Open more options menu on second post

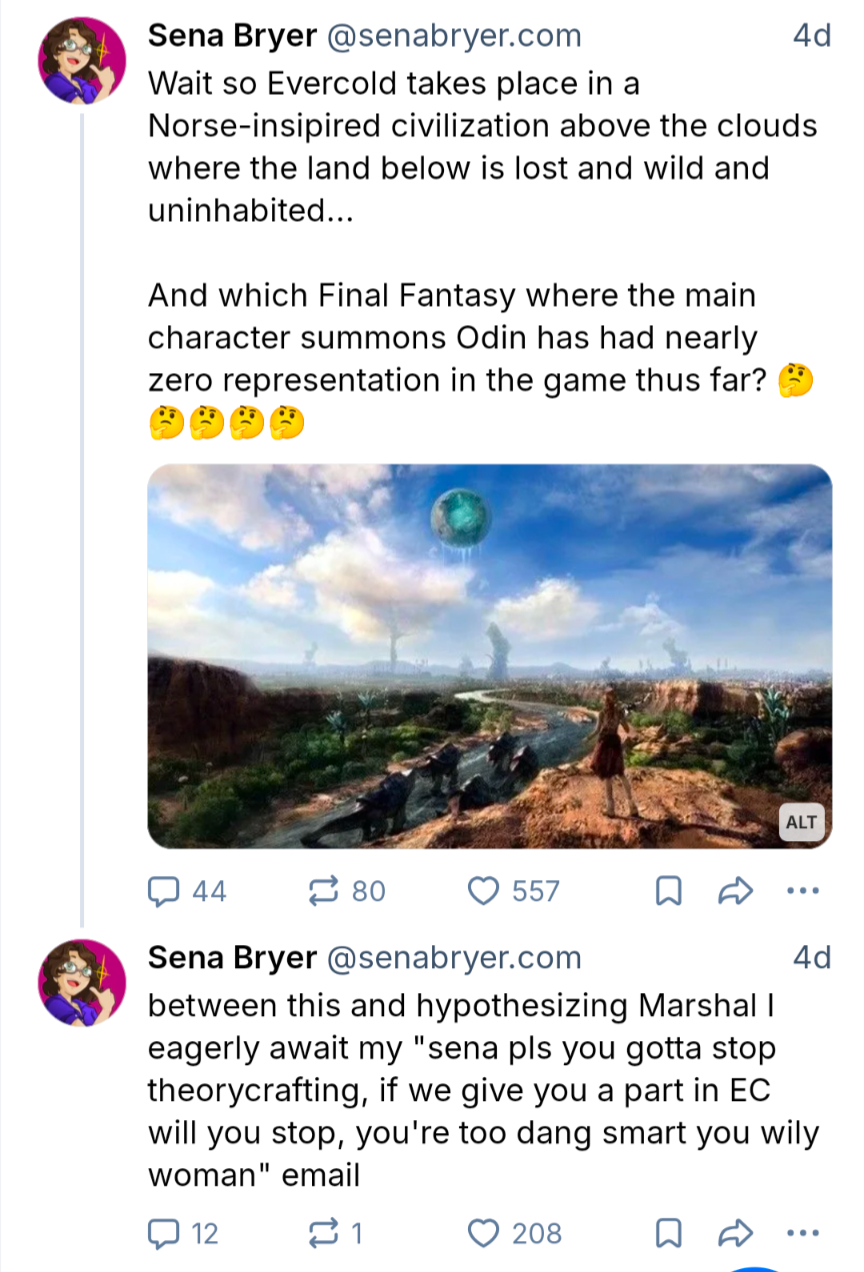[803, 1234]
